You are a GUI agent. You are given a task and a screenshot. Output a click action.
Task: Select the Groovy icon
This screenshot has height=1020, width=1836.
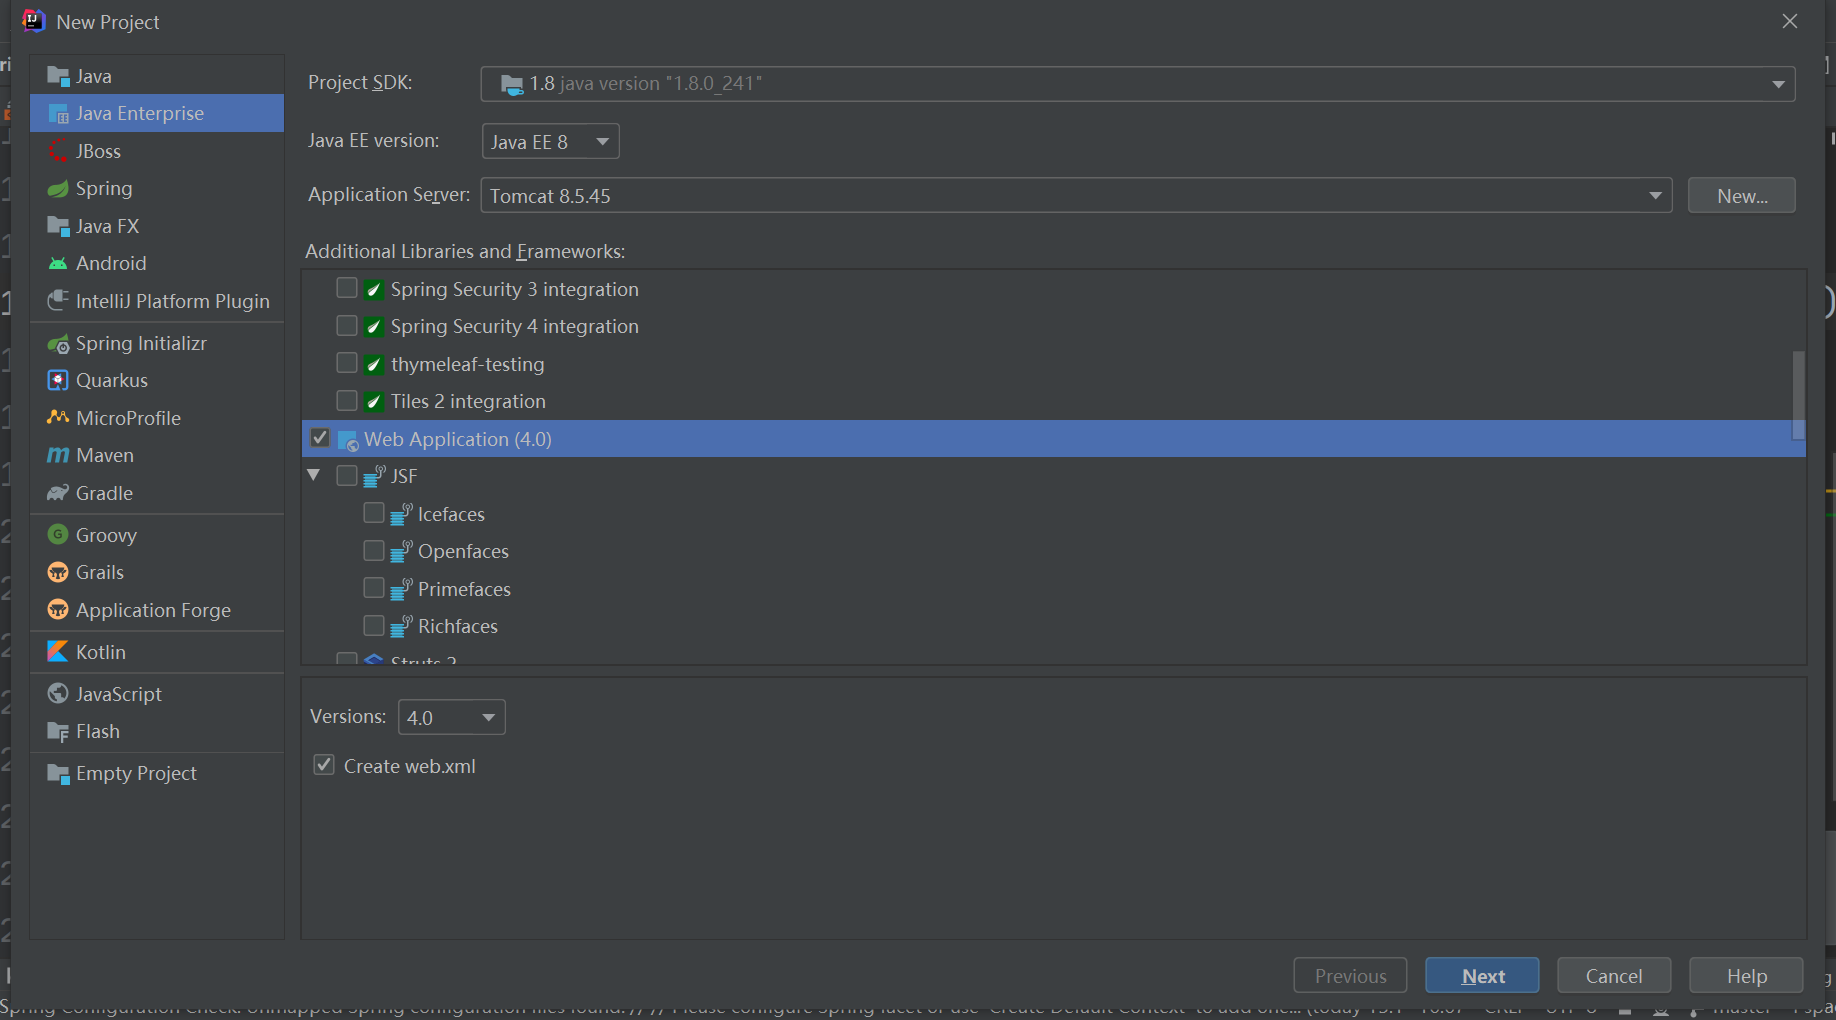(x=58, y=535)
